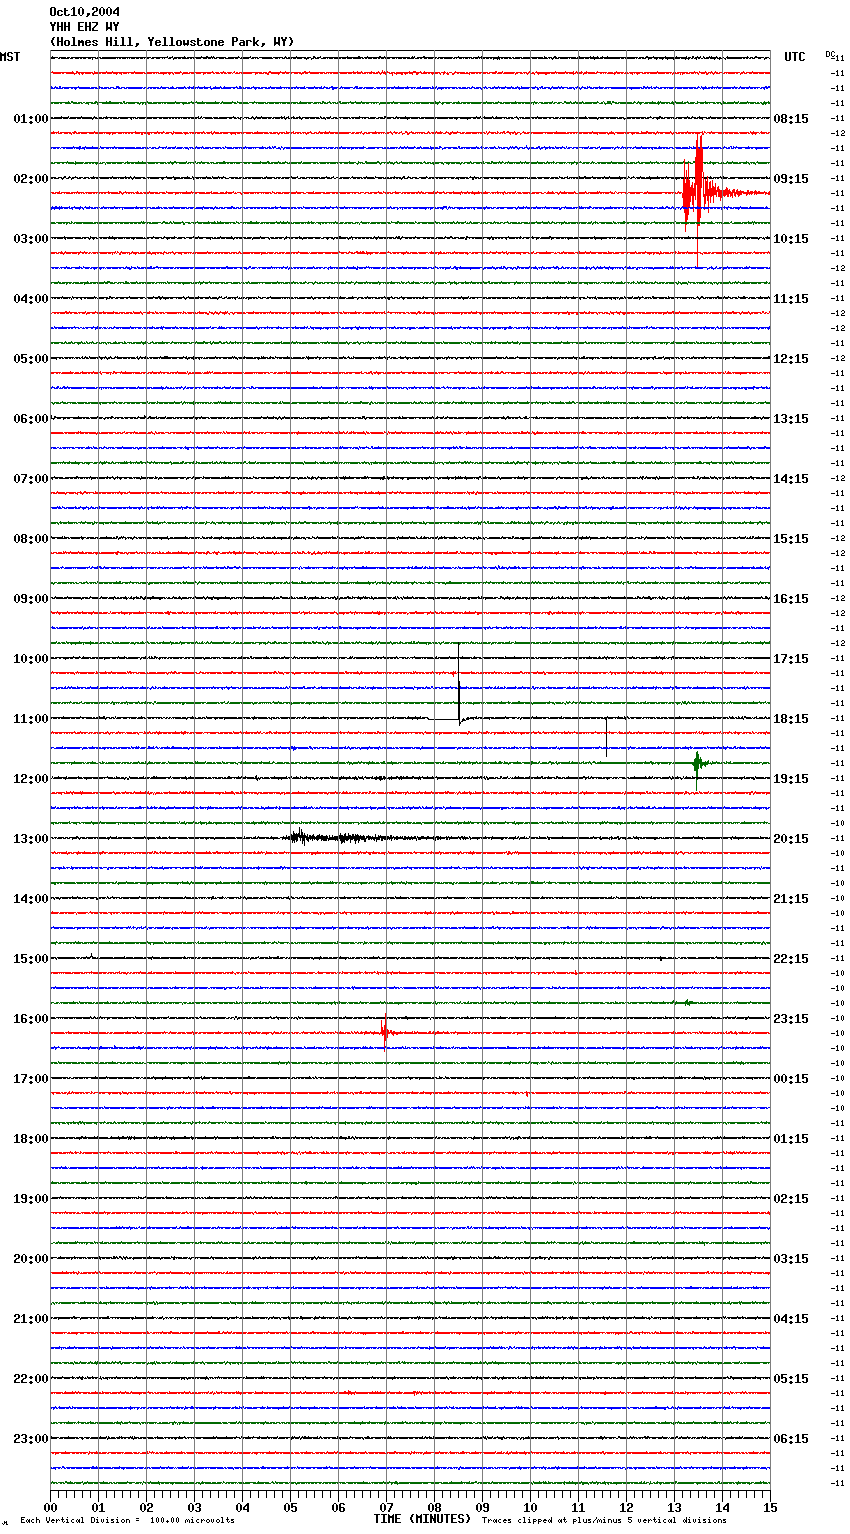This screenshot has height=1534, width=850.
Task: Click the Each Vertical Division 100.00 microvolts note
Action: coord(127,1520)
